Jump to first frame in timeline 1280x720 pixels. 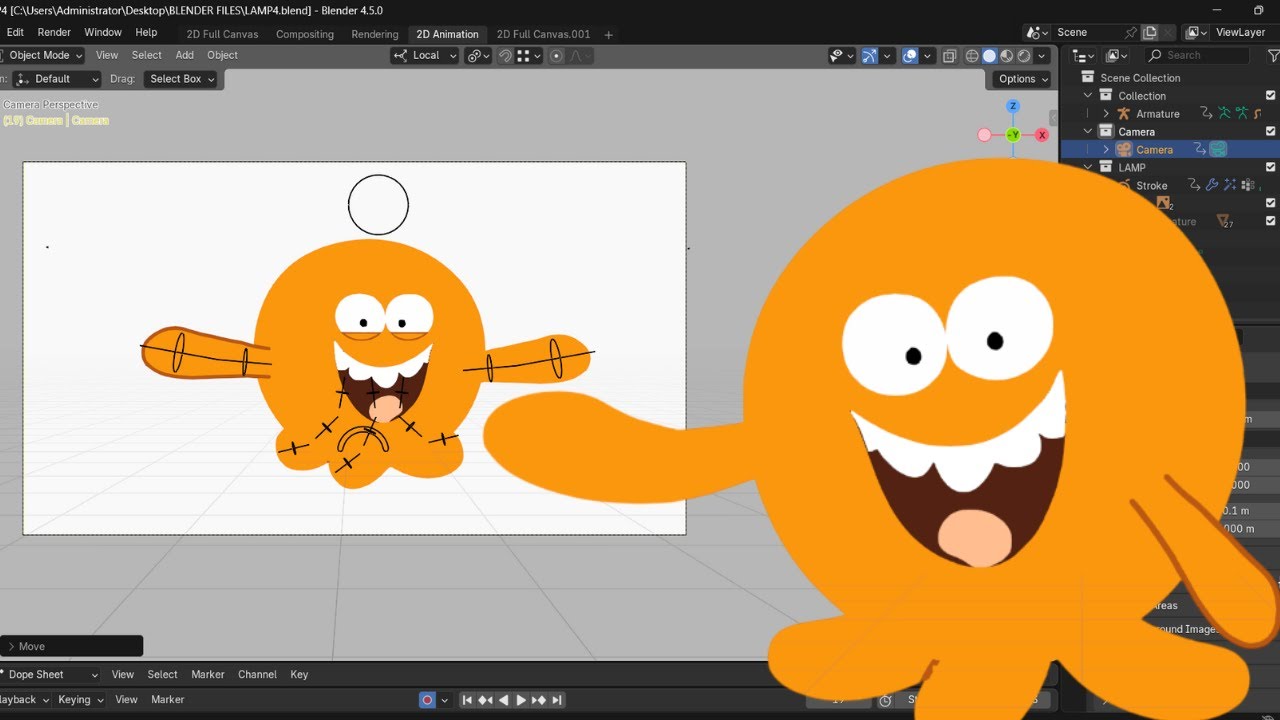tap(467, 700)
